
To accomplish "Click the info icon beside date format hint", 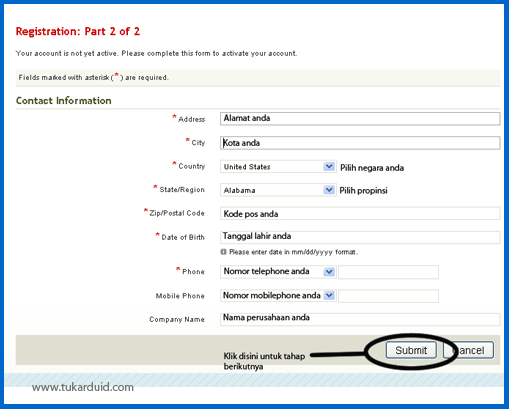I will tap(223, 252).
